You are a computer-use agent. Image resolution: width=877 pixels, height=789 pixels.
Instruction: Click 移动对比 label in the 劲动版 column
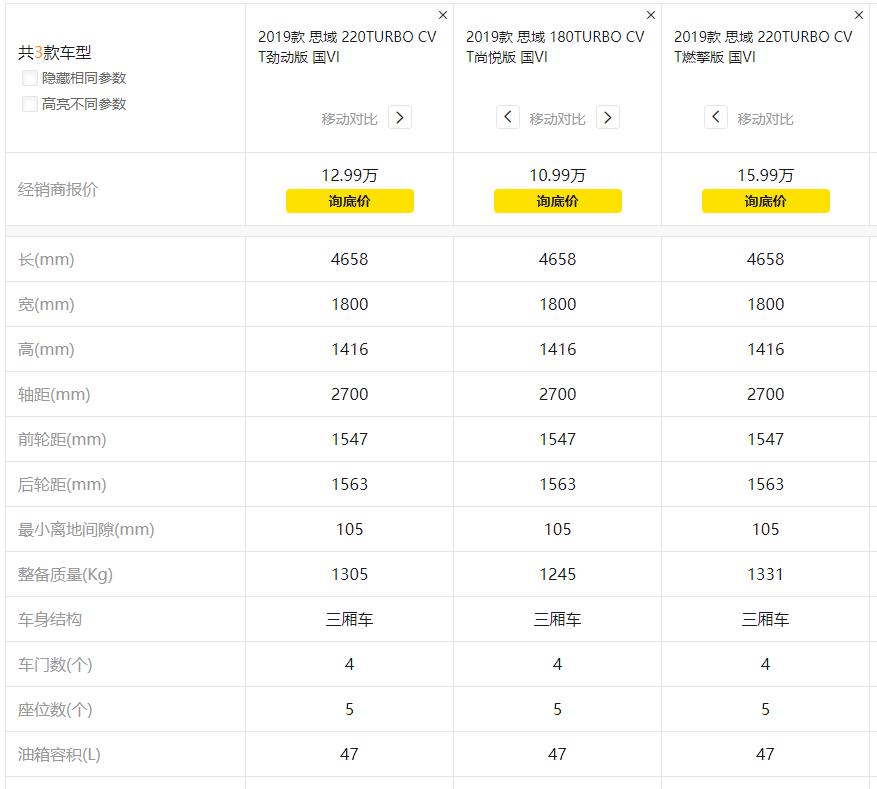(x=350, y=119)
